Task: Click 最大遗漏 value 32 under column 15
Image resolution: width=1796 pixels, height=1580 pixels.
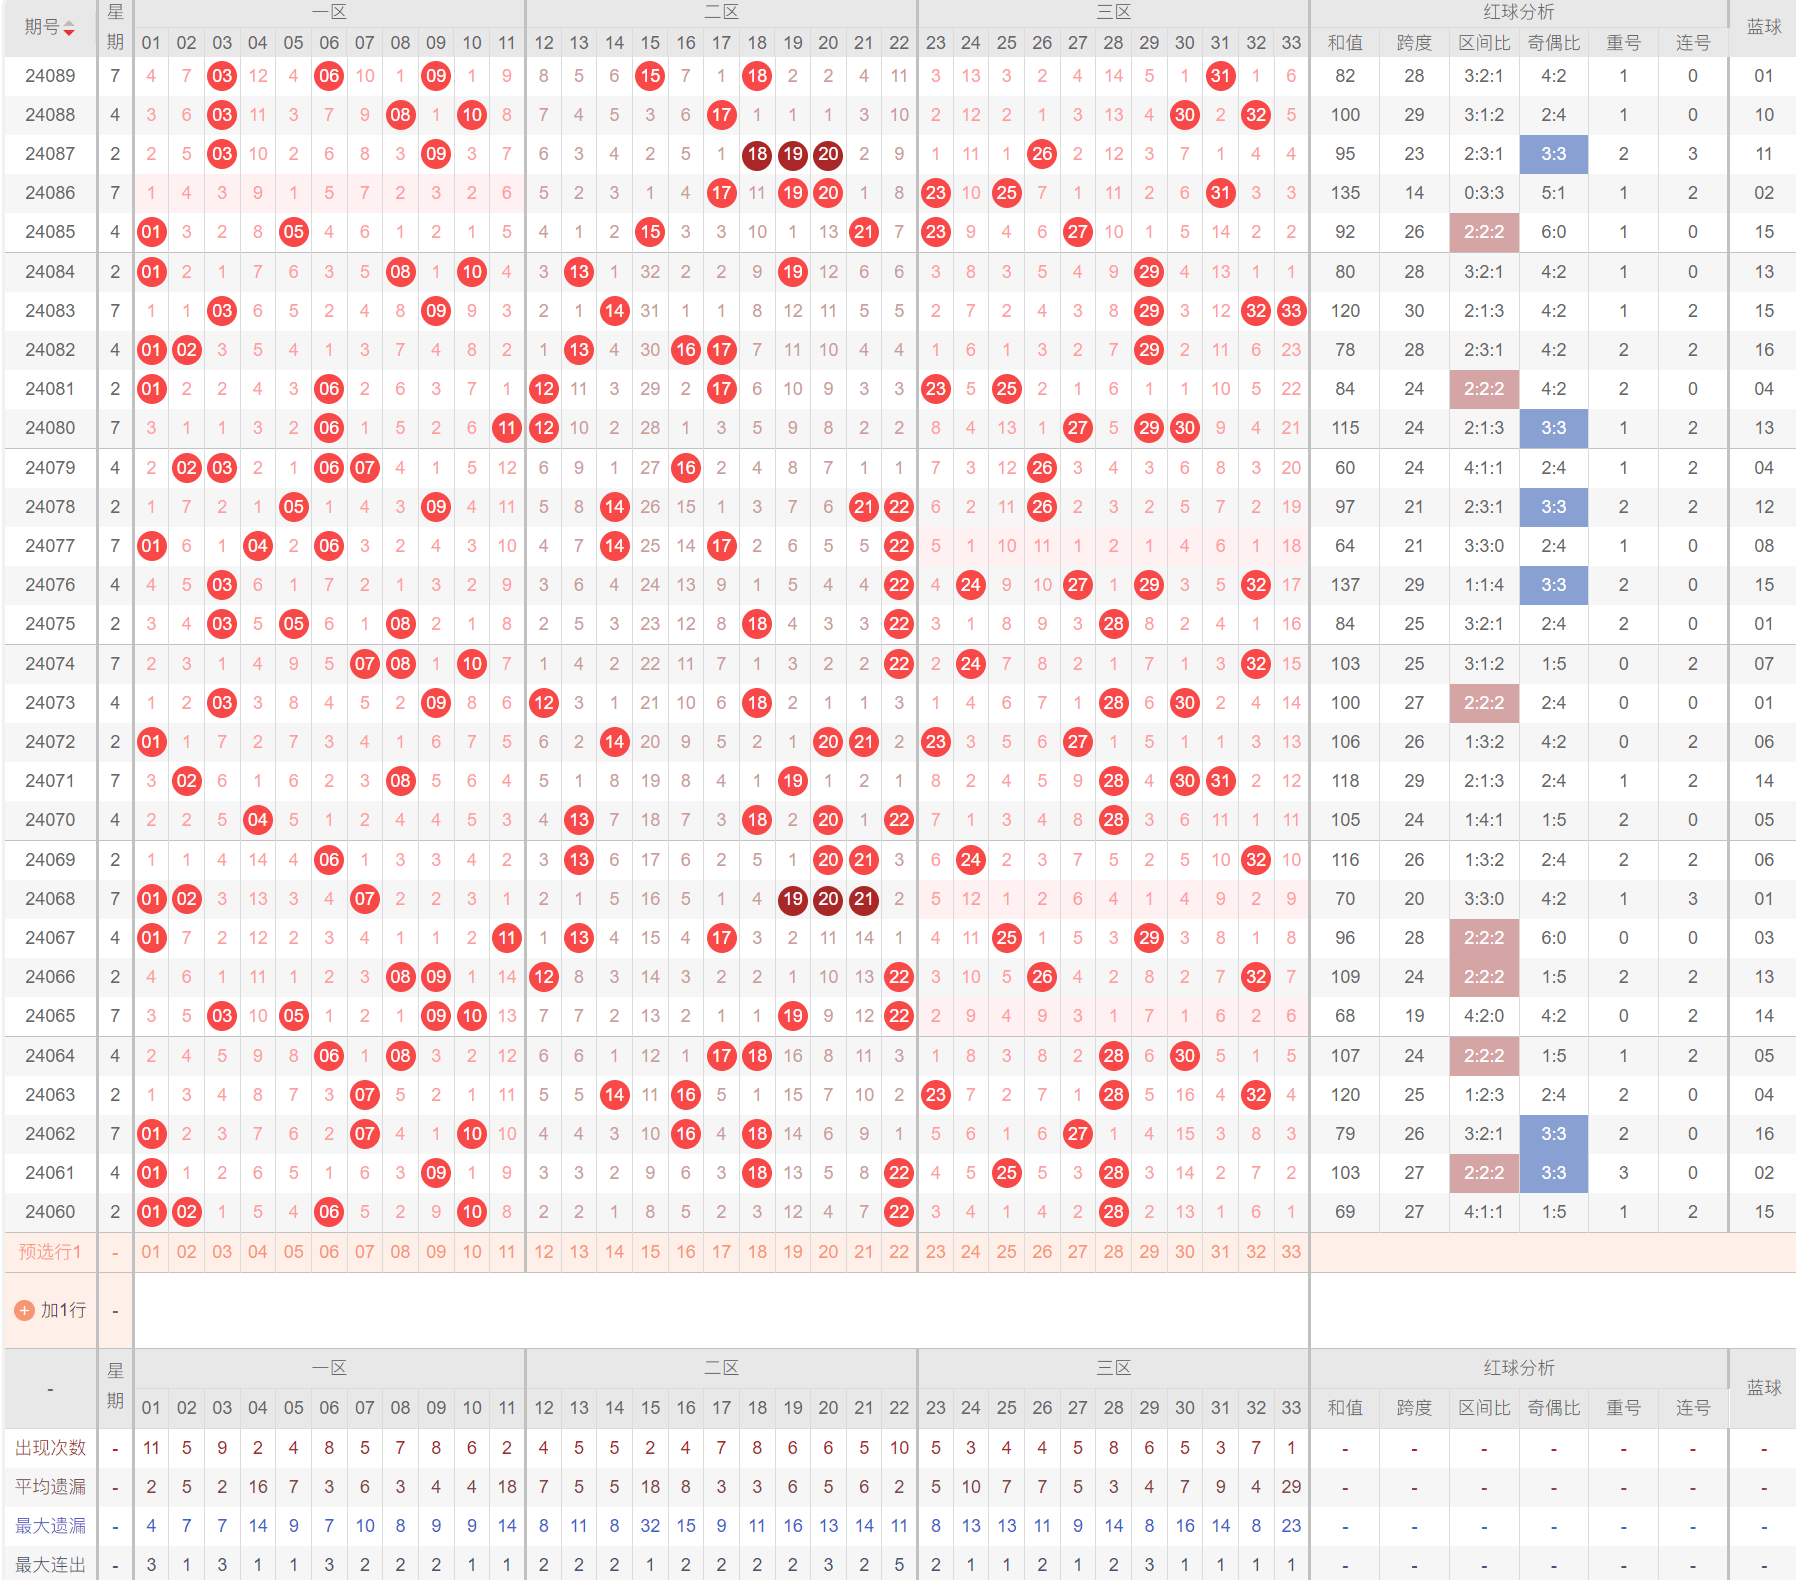Action: pos(651,1526)
